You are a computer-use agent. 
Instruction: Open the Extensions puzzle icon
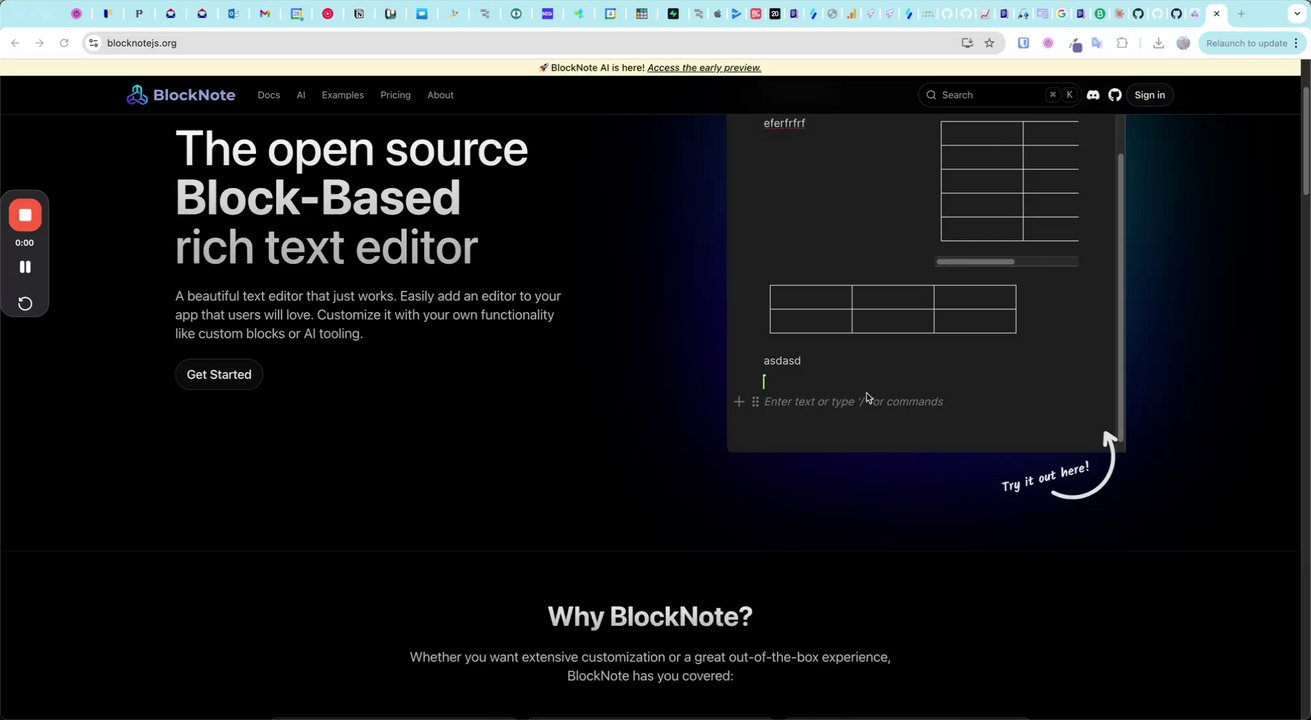click(1122, 43)
